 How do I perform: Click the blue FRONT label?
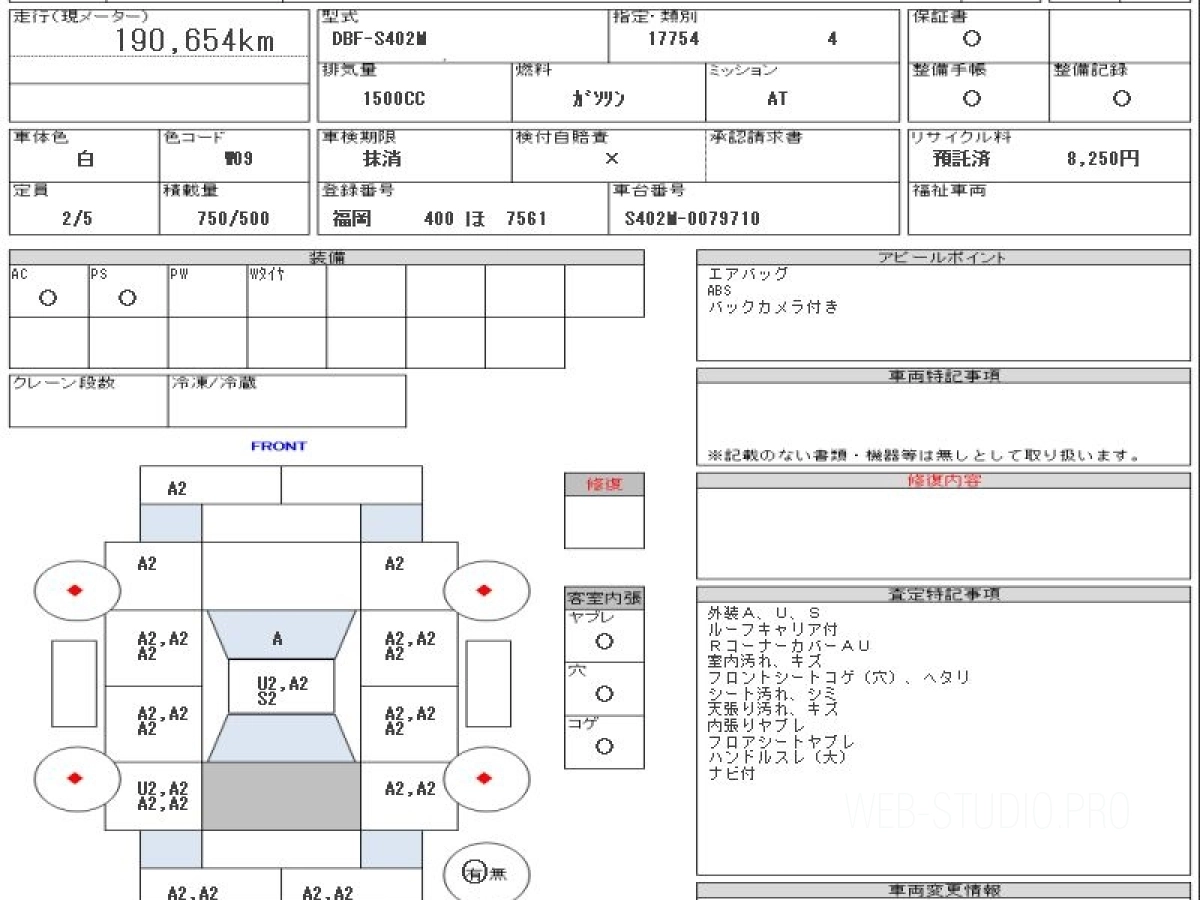[x=278, y=446]
